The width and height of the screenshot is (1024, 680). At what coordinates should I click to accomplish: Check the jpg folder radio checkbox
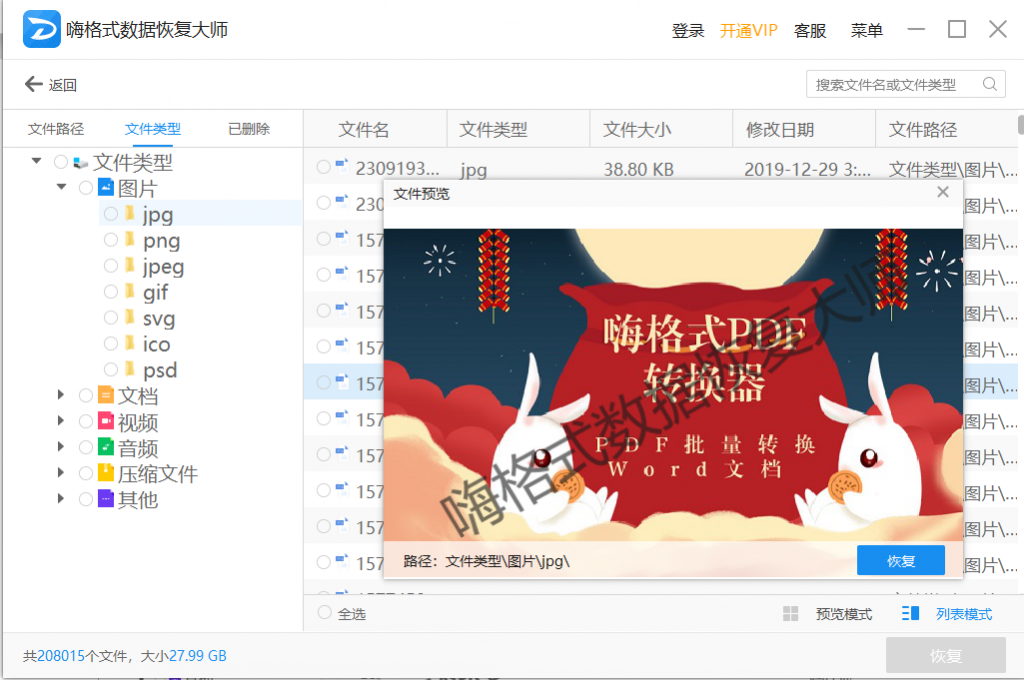111,214
